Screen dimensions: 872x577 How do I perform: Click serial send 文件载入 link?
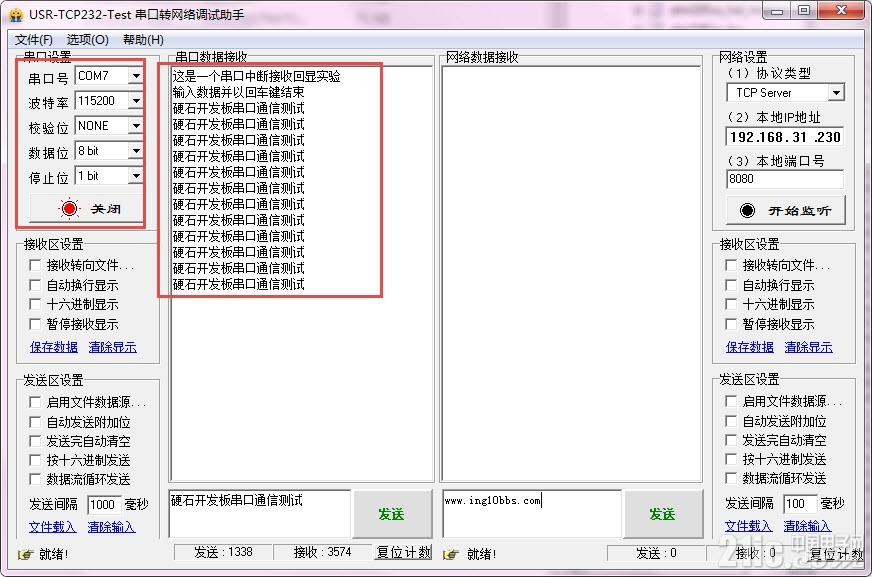[52, 526]
